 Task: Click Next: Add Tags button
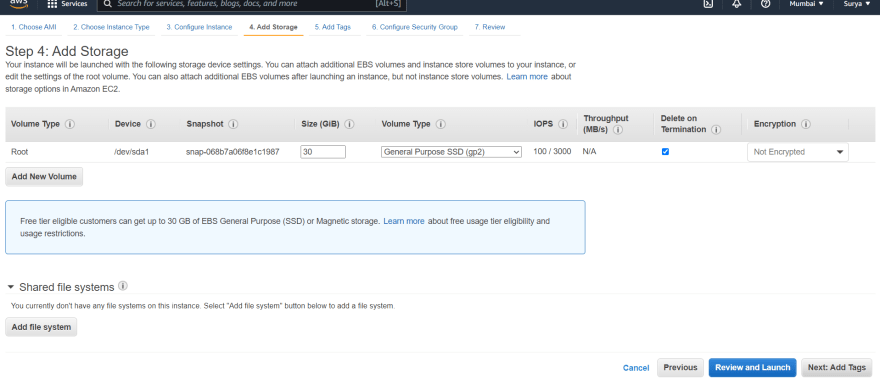(837, 367)
